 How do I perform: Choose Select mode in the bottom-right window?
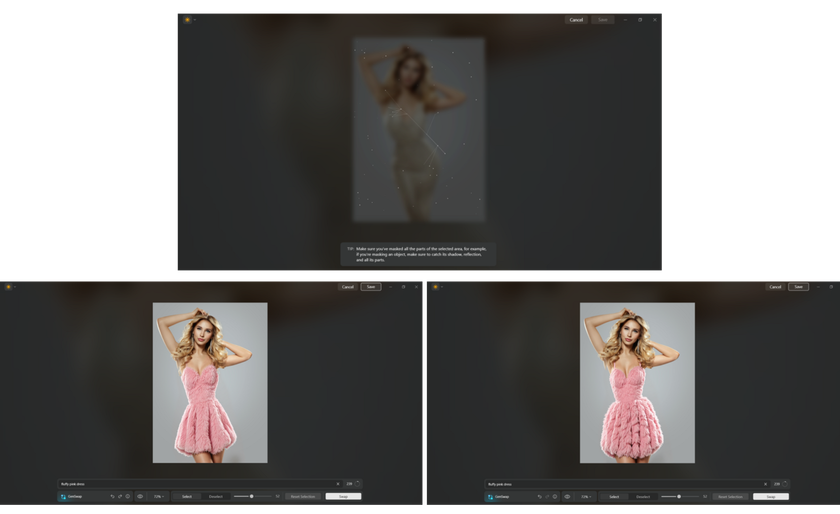[x=614, y=497]
